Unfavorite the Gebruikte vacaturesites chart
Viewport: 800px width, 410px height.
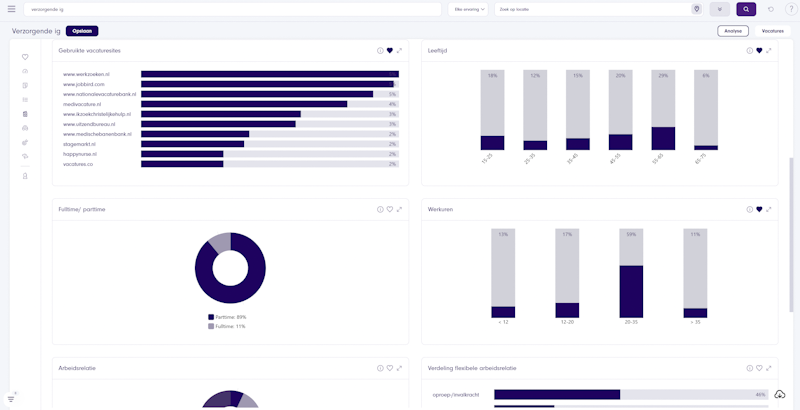tap(390, 50)
